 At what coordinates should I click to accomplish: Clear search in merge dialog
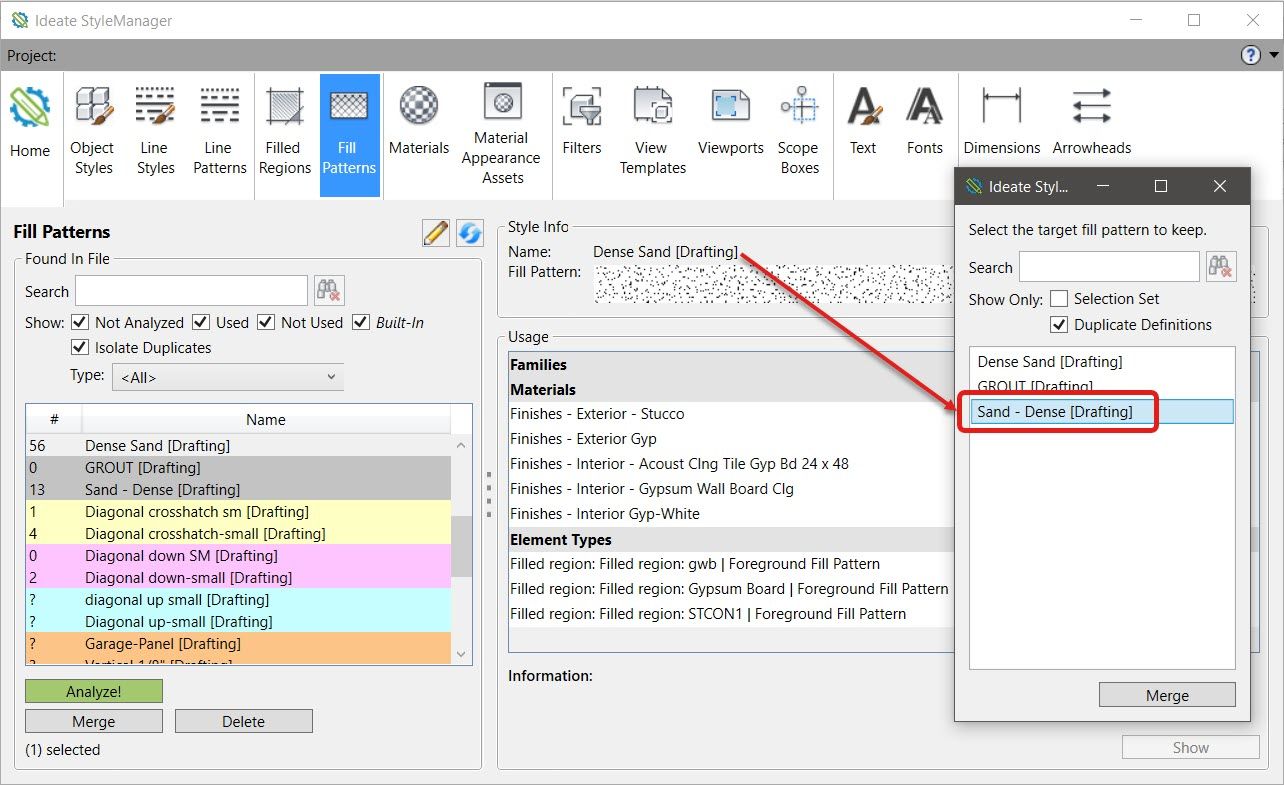coord(1221,267)
